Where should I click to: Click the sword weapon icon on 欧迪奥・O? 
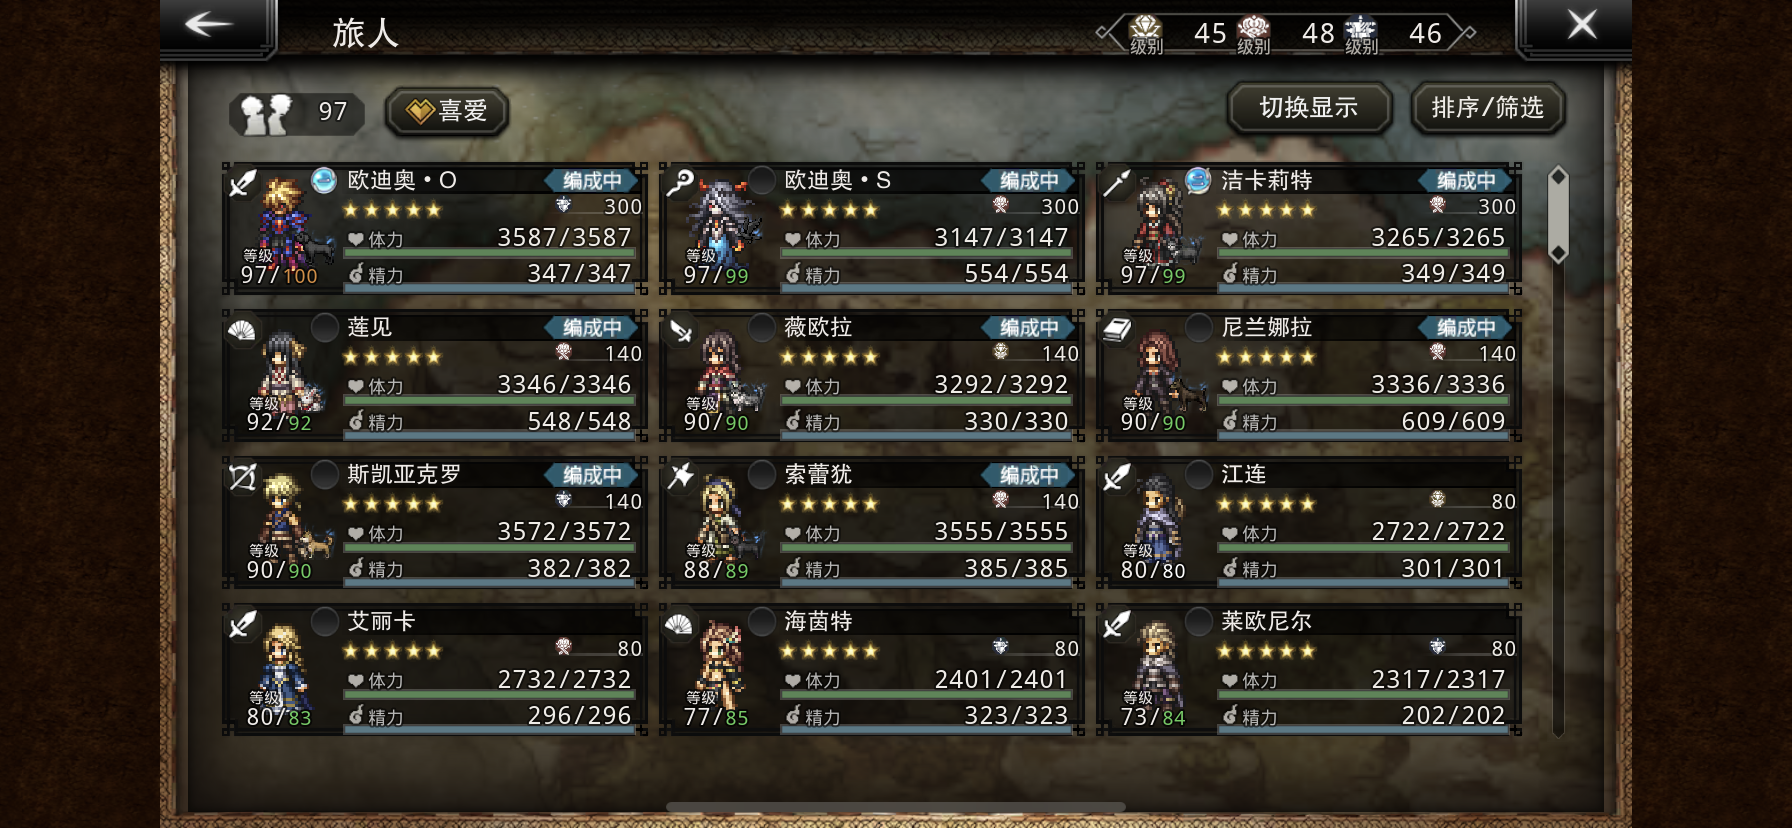coord(243,183)
